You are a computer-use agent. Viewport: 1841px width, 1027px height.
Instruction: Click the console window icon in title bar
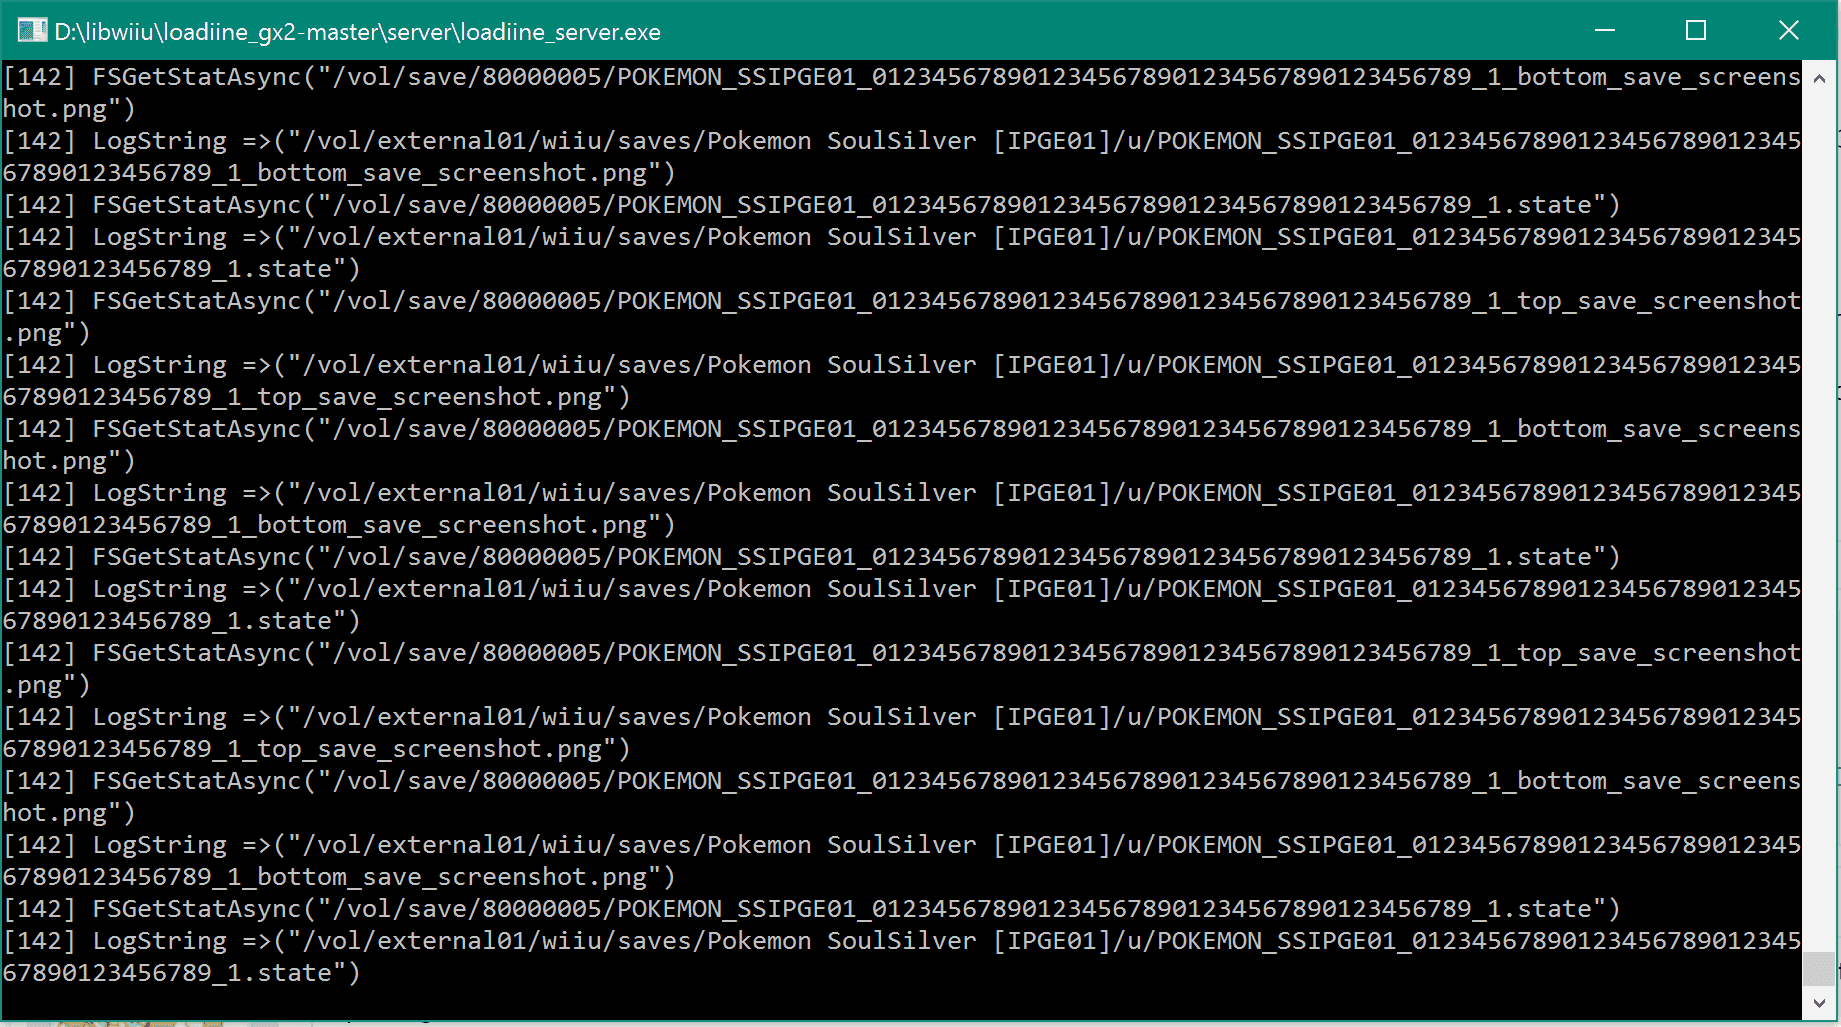pos(32,31)
